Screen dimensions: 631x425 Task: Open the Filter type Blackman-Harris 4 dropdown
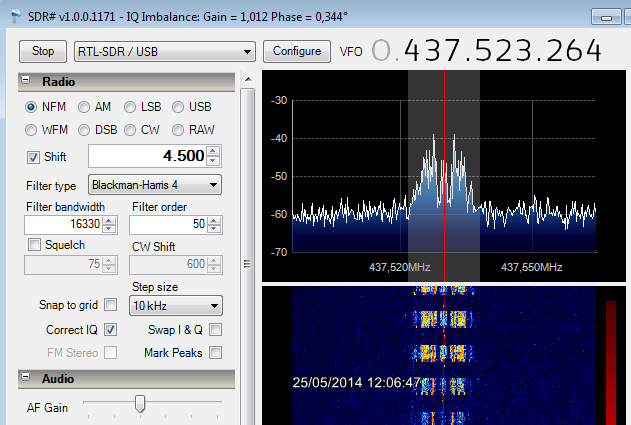[x=154, y=185]
